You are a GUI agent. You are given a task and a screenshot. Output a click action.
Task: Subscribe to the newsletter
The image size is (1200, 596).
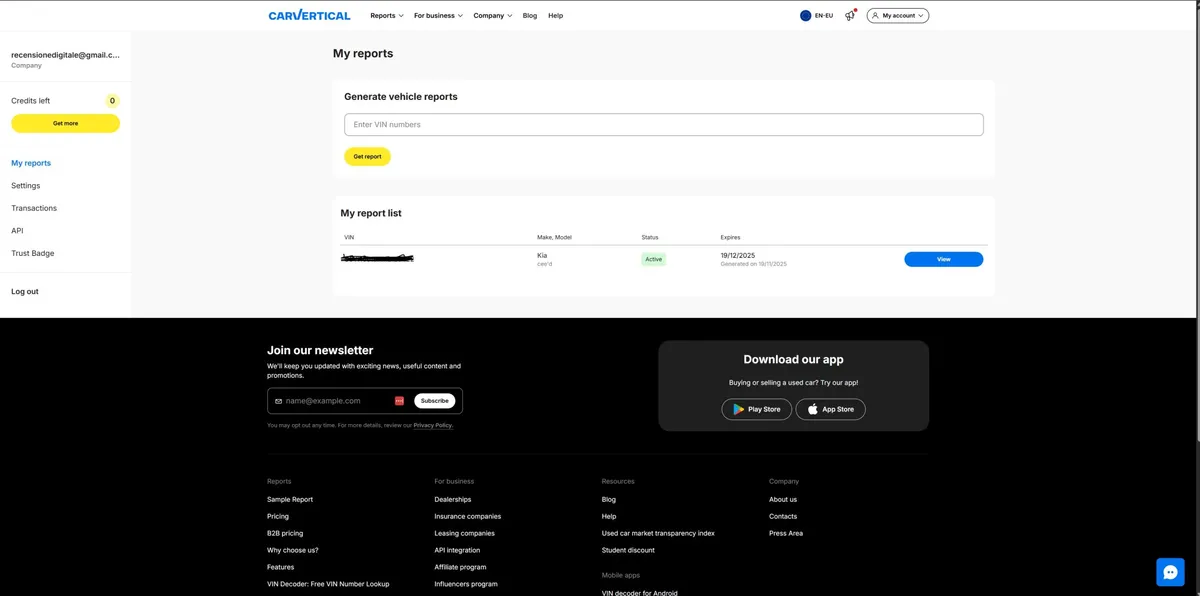click(x=435, y=401)
